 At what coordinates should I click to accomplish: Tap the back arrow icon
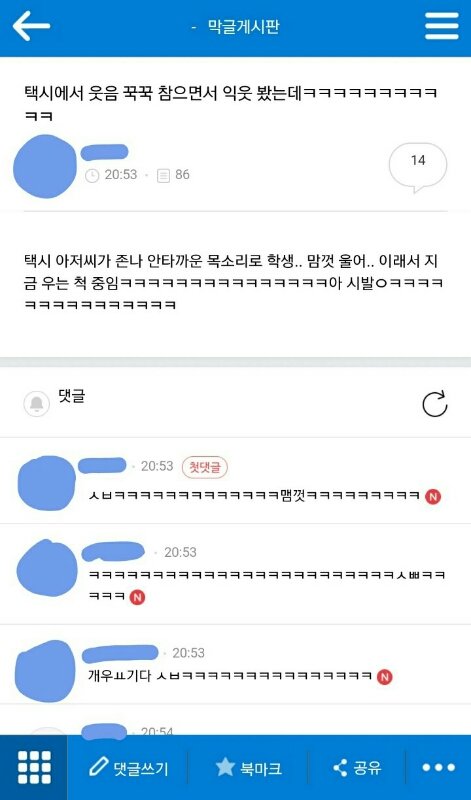pos(31,26)
